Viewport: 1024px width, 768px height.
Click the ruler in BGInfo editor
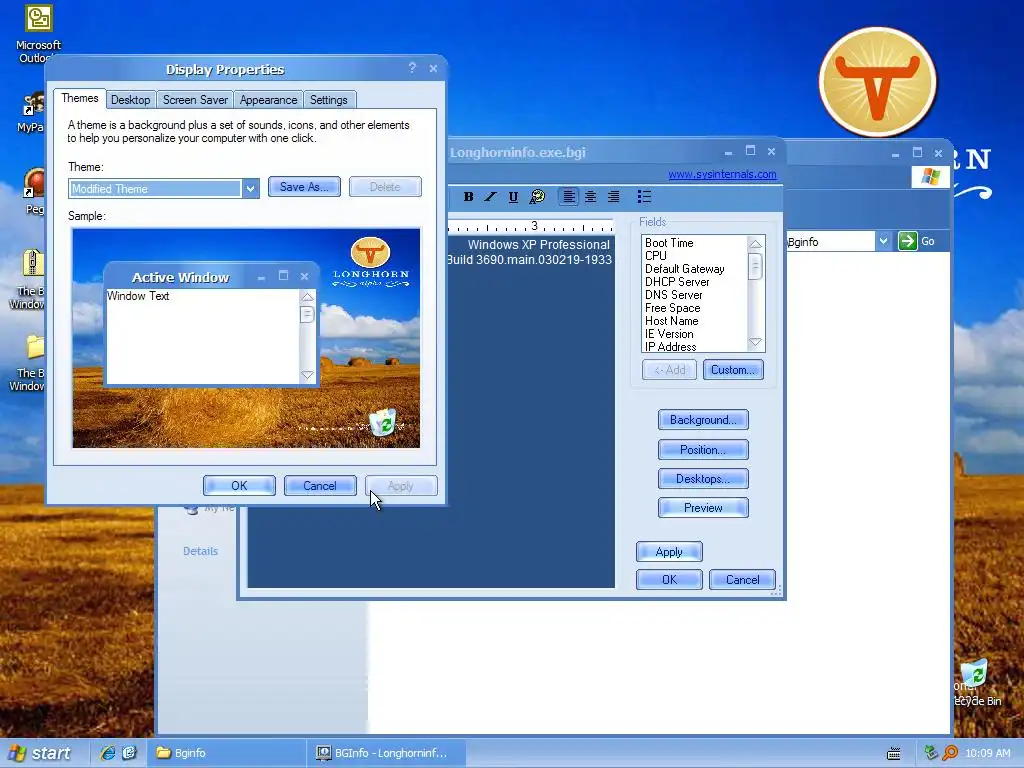[530, 227]
